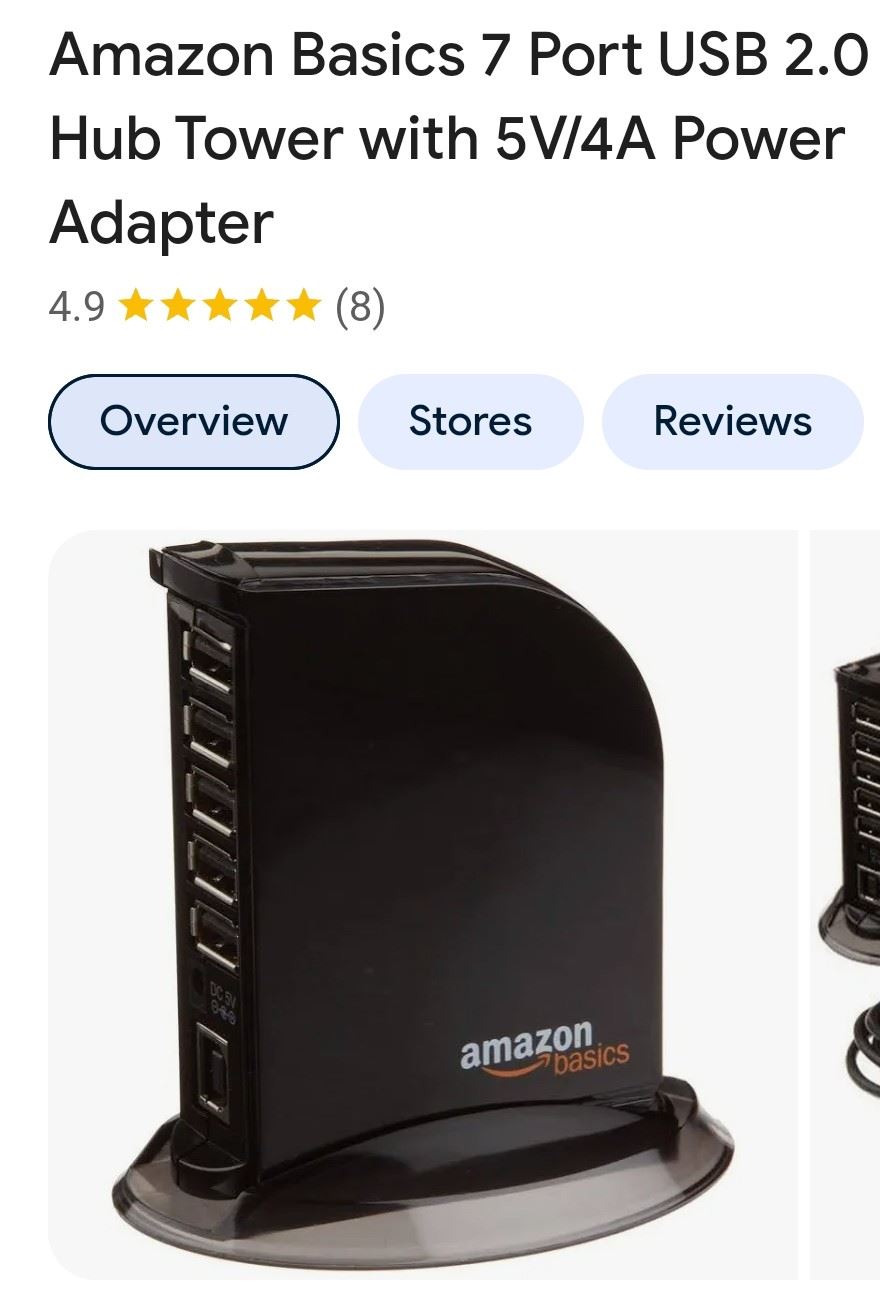The width and height of the screenshot is (880, 1294).
Task: Click the first yellow rating star
Action: (135, 305)
